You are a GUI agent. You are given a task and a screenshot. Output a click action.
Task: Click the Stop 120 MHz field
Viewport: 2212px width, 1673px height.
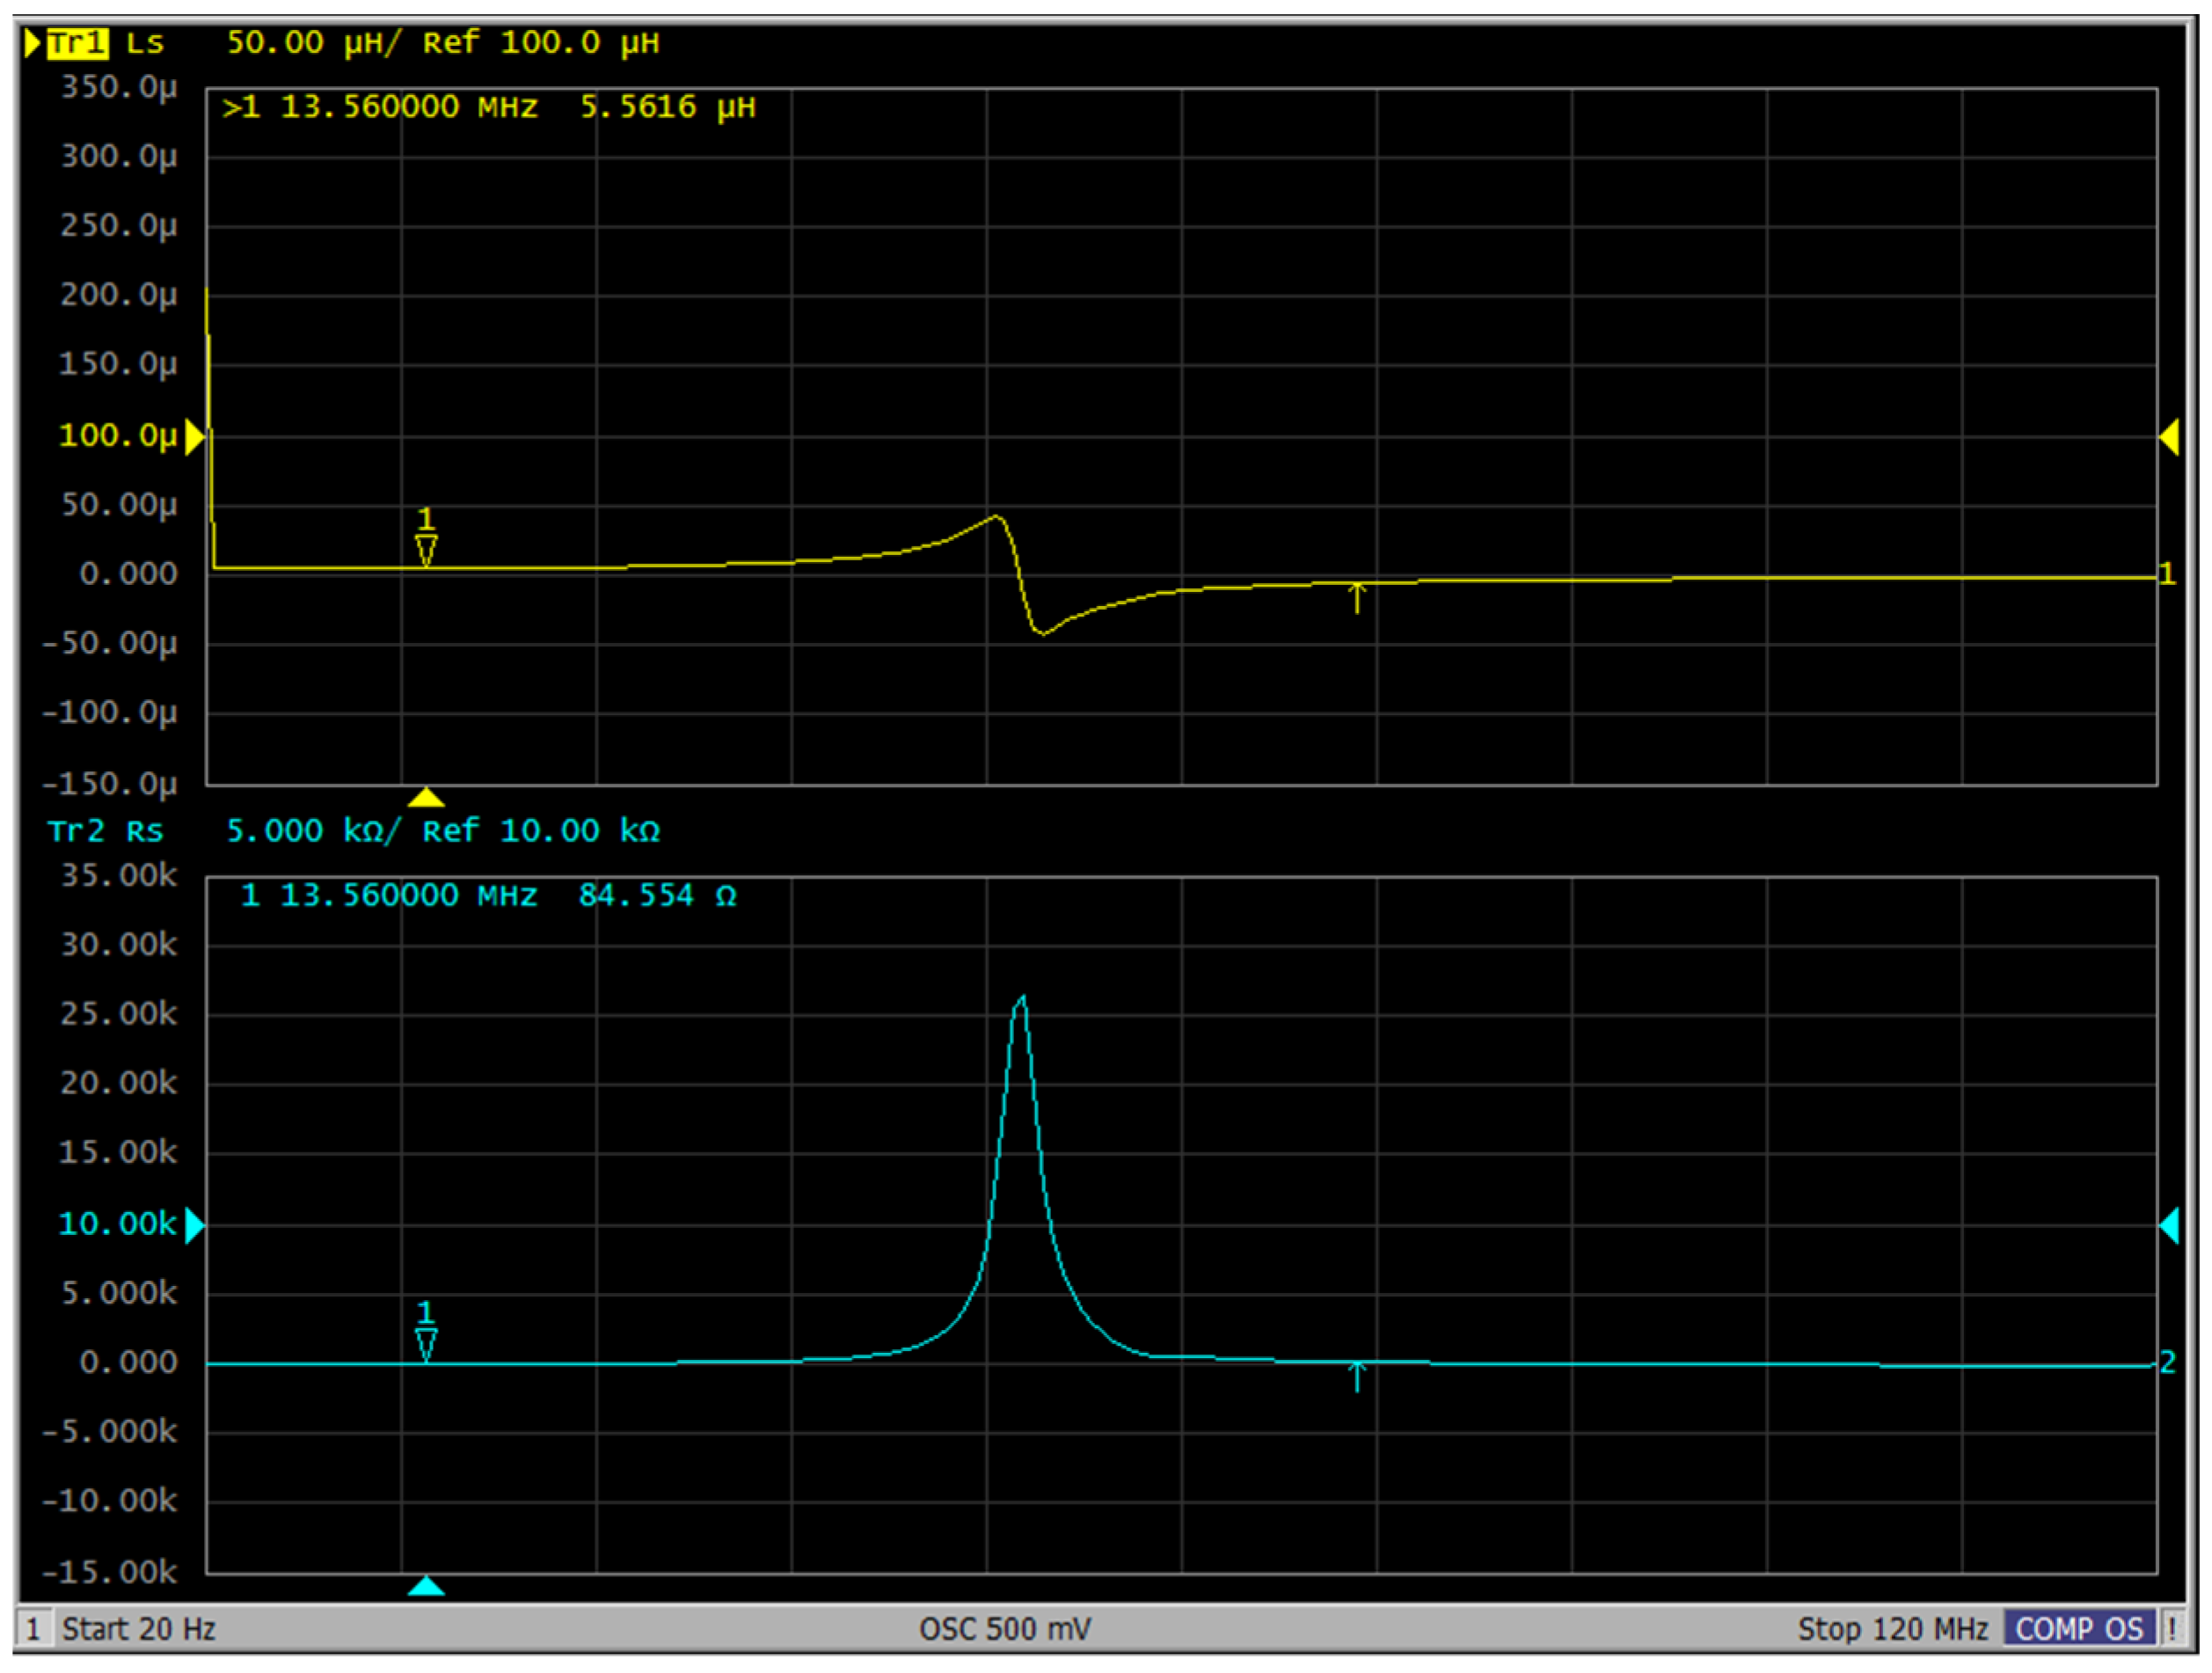[1893, 1629]
